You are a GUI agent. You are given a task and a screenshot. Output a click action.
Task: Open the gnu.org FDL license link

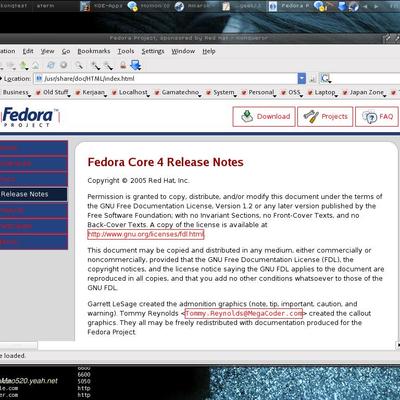click(x=146, y=234)
